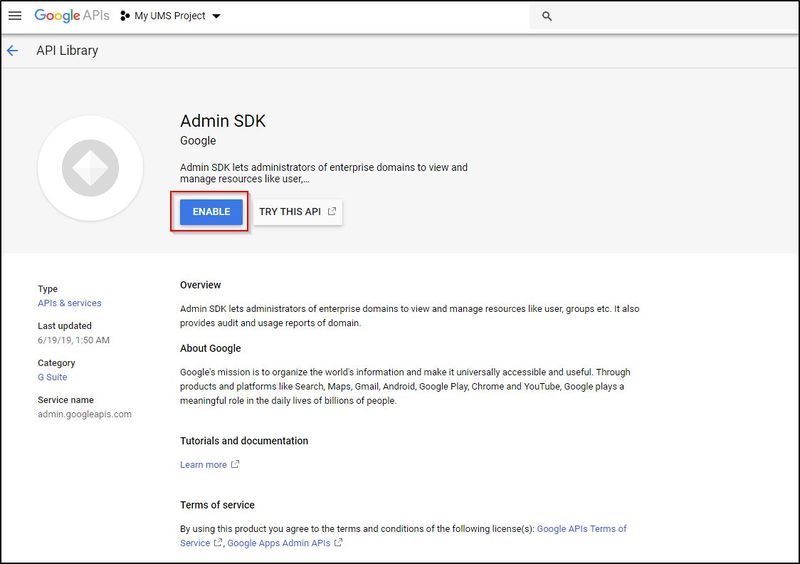The image size is (800, 564).
Task: Click the TRY THIS API button text
Action: pyautogui.click(x=290, y=212)
